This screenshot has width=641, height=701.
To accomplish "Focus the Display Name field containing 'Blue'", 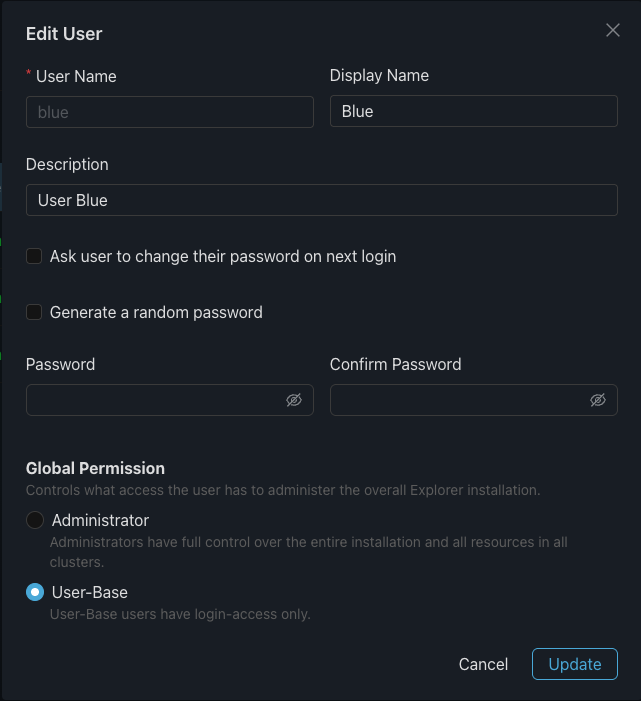I will (473, 111).
